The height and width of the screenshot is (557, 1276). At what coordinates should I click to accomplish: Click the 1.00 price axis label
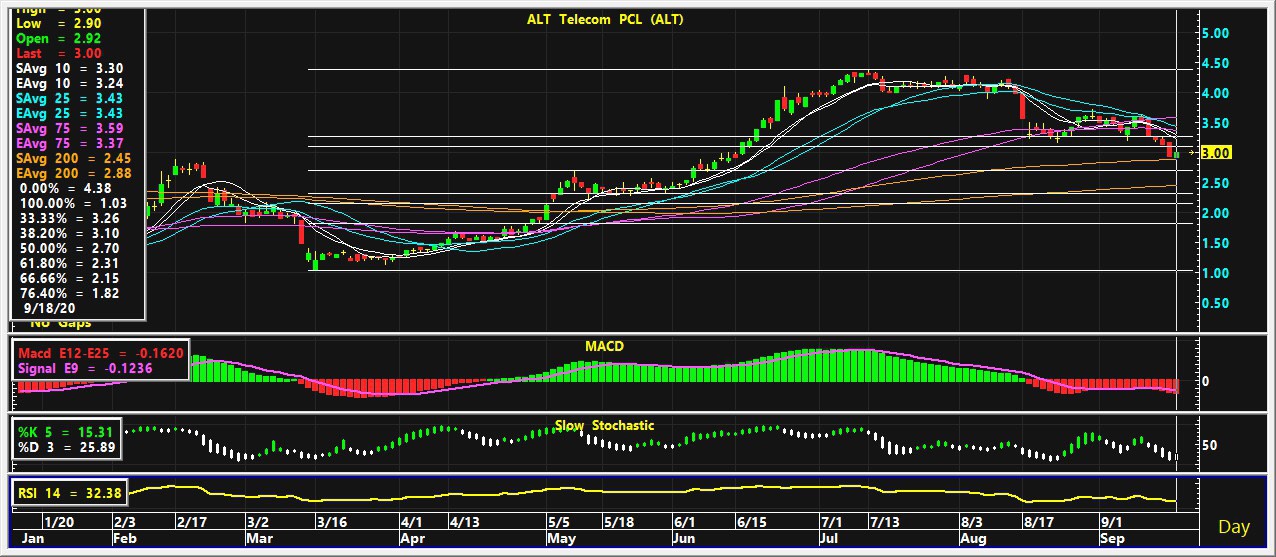(1216, 273)
